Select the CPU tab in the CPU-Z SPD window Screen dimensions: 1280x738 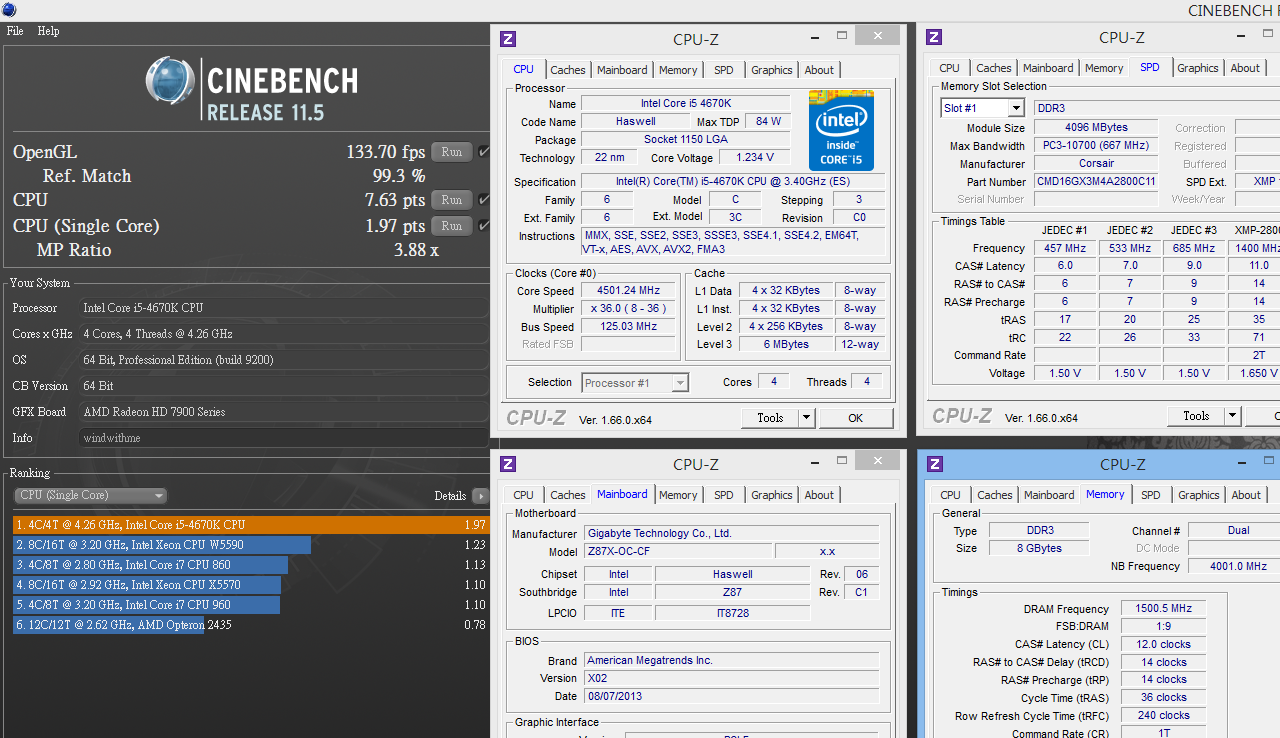pyautogui.click(x=950, y=68)
